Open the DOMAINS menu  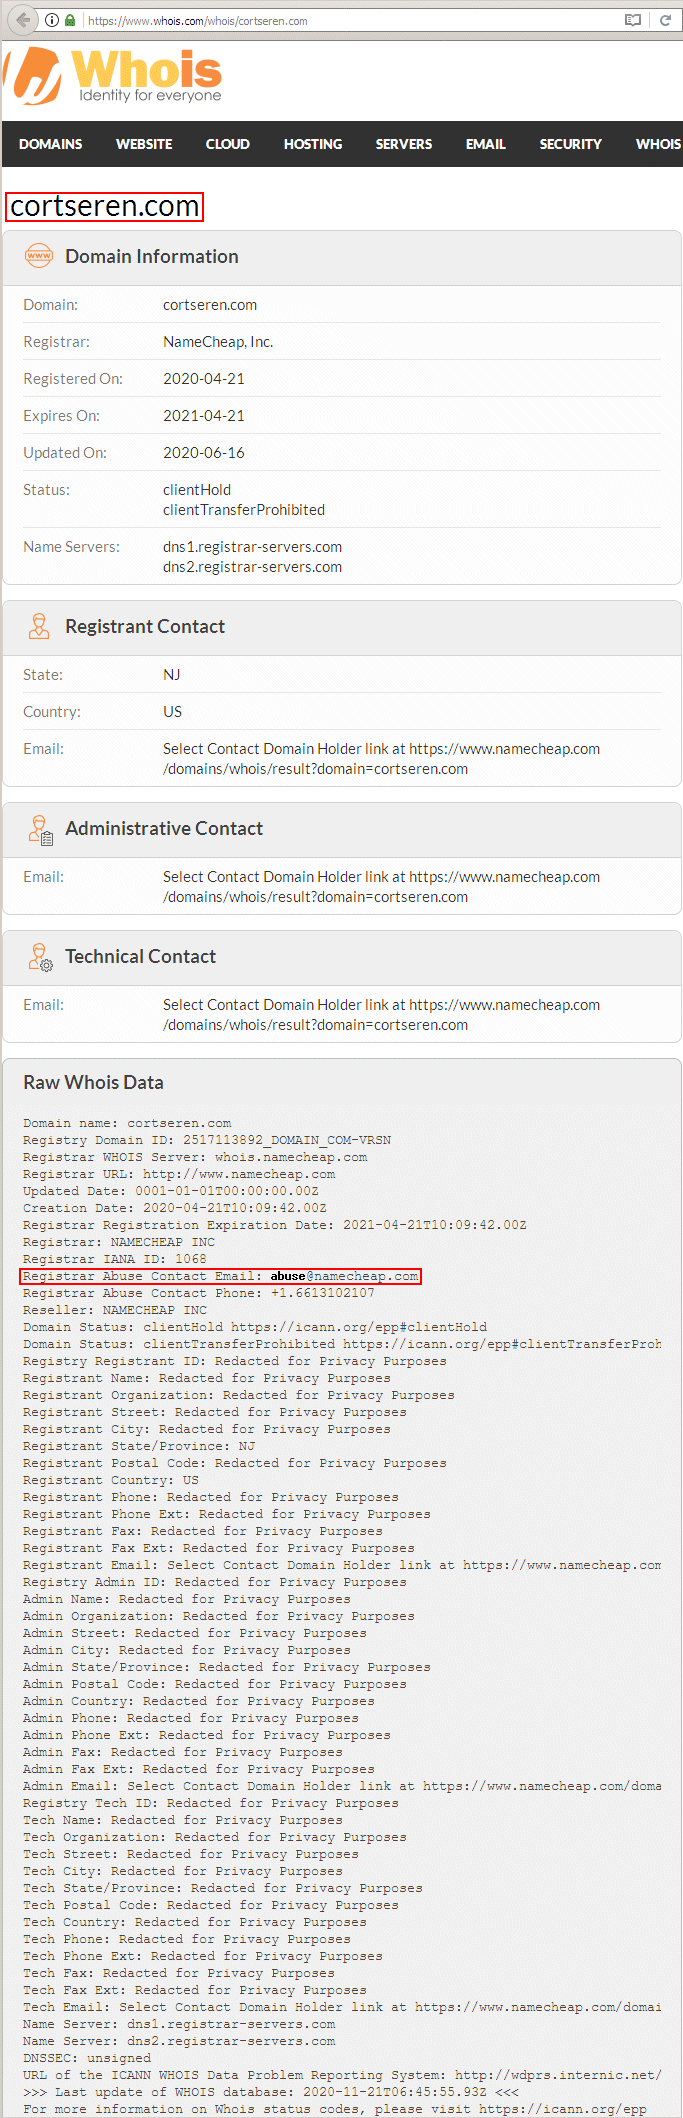coord(50,144)
